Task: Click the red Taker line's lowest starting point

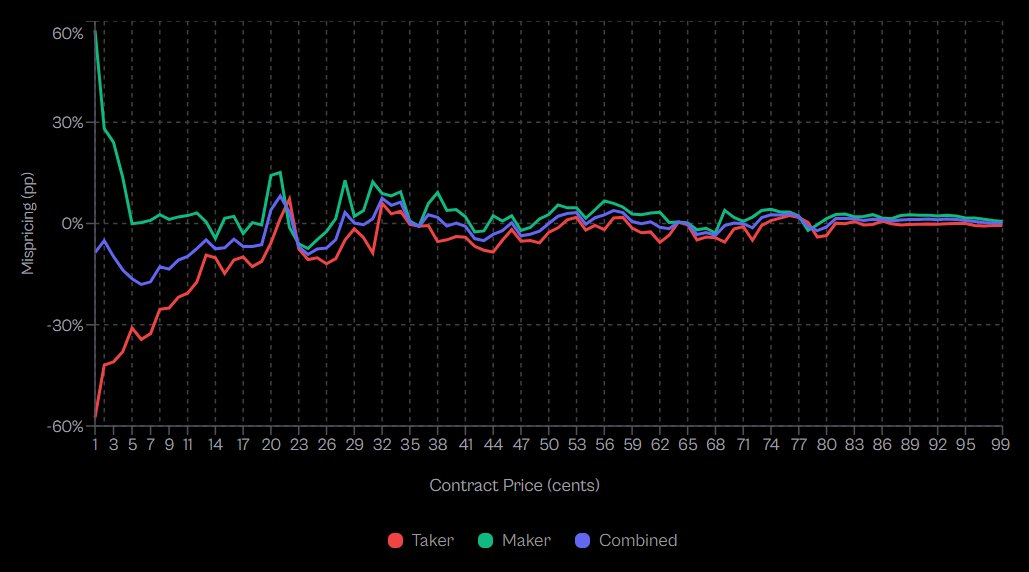Action: [x=96, y=415]
